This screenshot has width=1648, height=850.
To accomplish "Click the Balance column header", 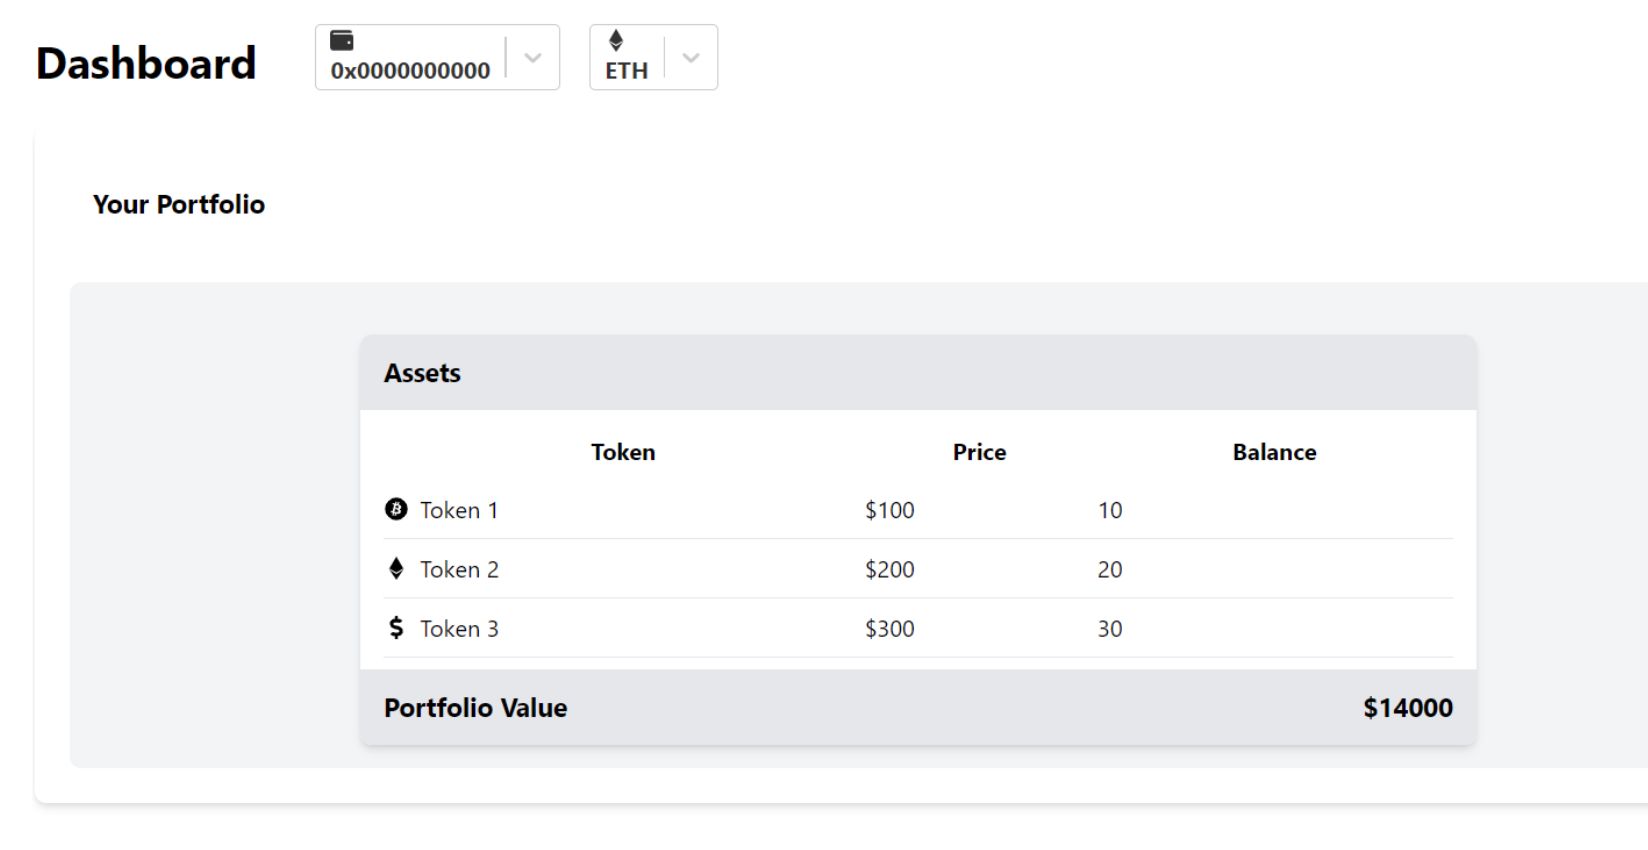I will pyautogui.click(x=1274, y=452).
